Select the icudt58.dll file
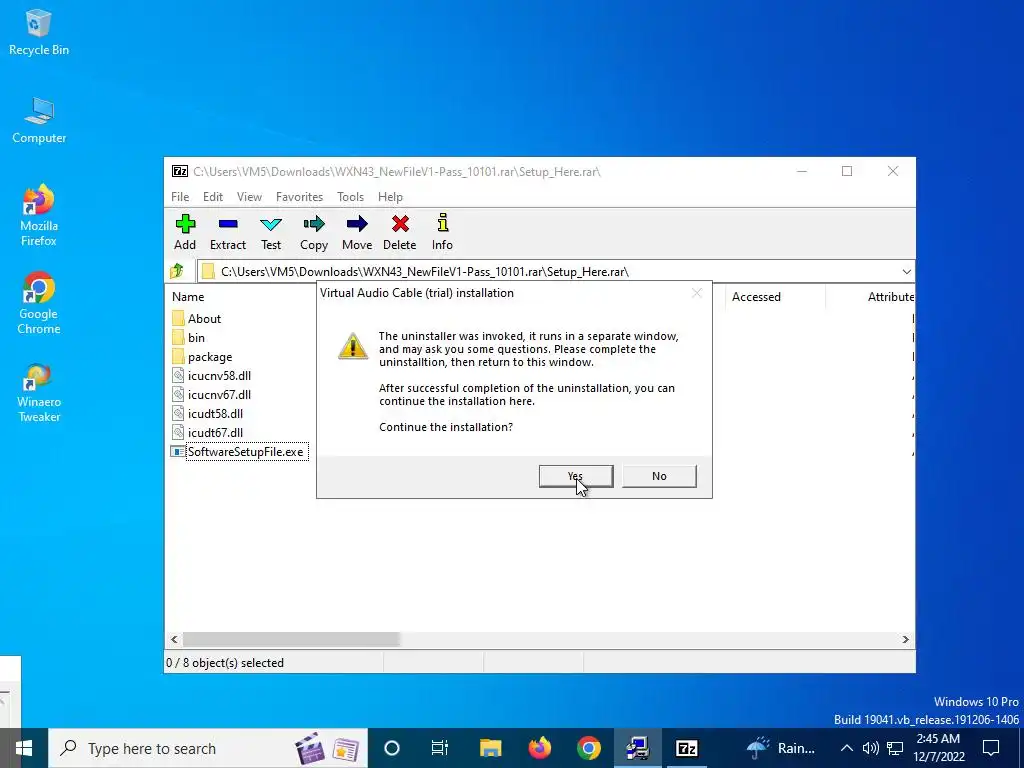Image resolution: width=1024 pixels, height=768 pixels. point(208,413)
